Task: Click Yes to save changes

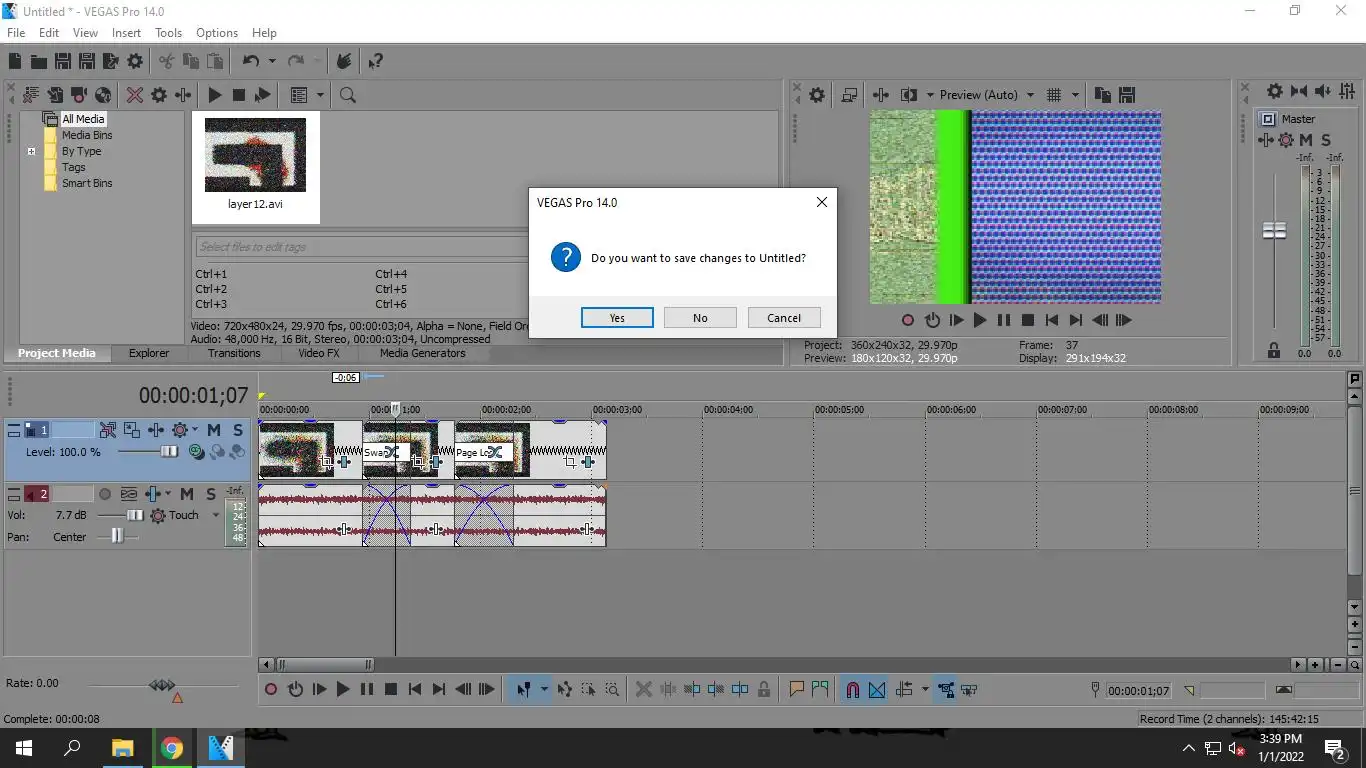Action: tap(617, 318)
